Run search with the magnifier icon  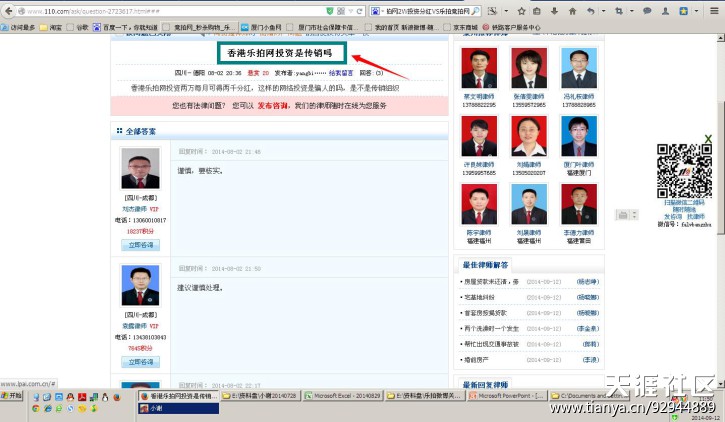click(476, 11)
